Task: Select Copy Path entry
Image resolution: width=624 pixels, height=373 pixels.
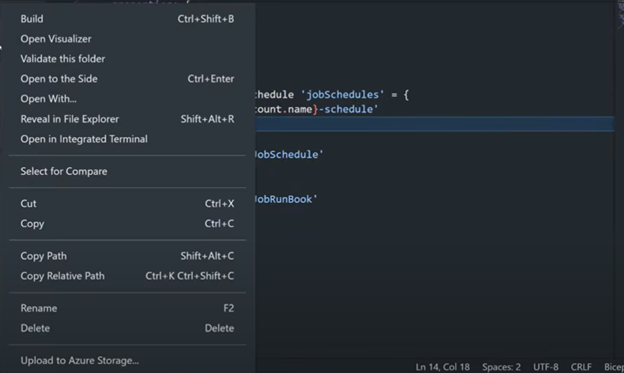Action: pyautogui.click(x=127, y=256)
